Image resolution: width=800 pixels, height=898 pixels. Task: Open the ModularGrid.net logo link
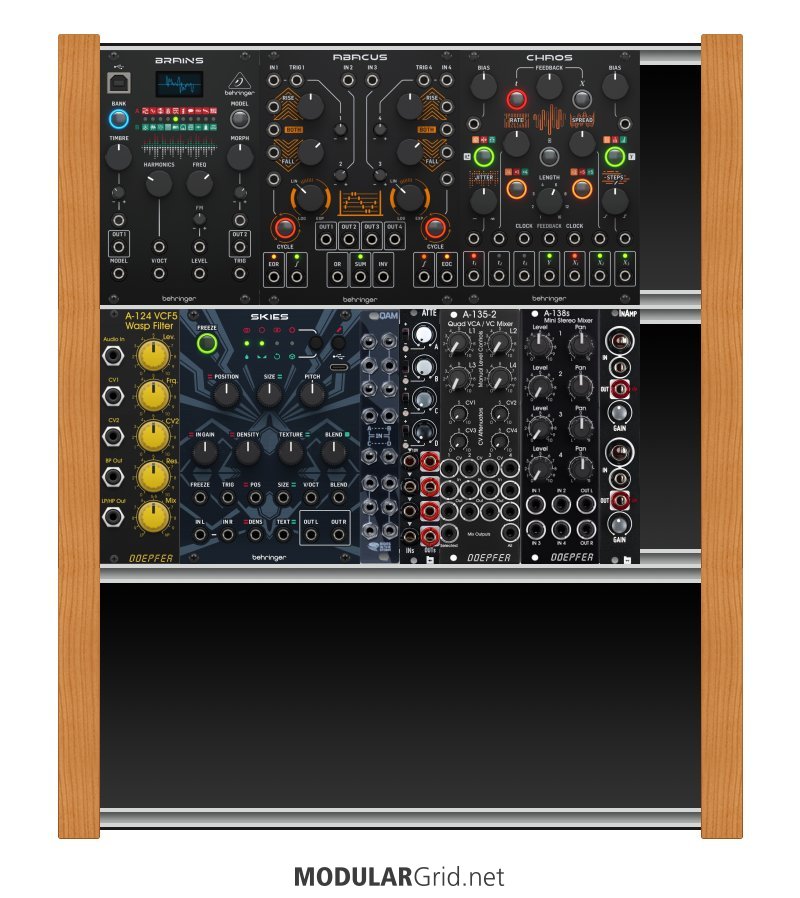399,877
